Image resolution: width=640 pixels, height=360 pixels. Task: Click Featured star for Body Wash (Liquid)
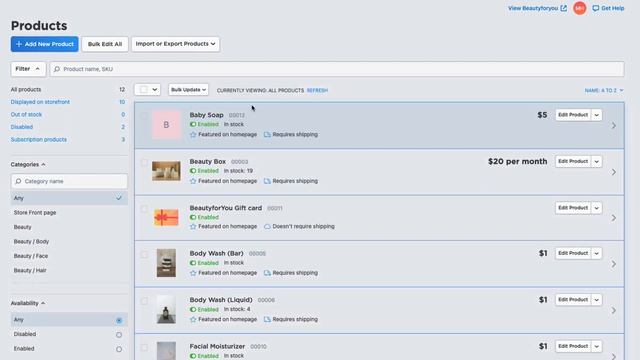[x=193, y=320]
